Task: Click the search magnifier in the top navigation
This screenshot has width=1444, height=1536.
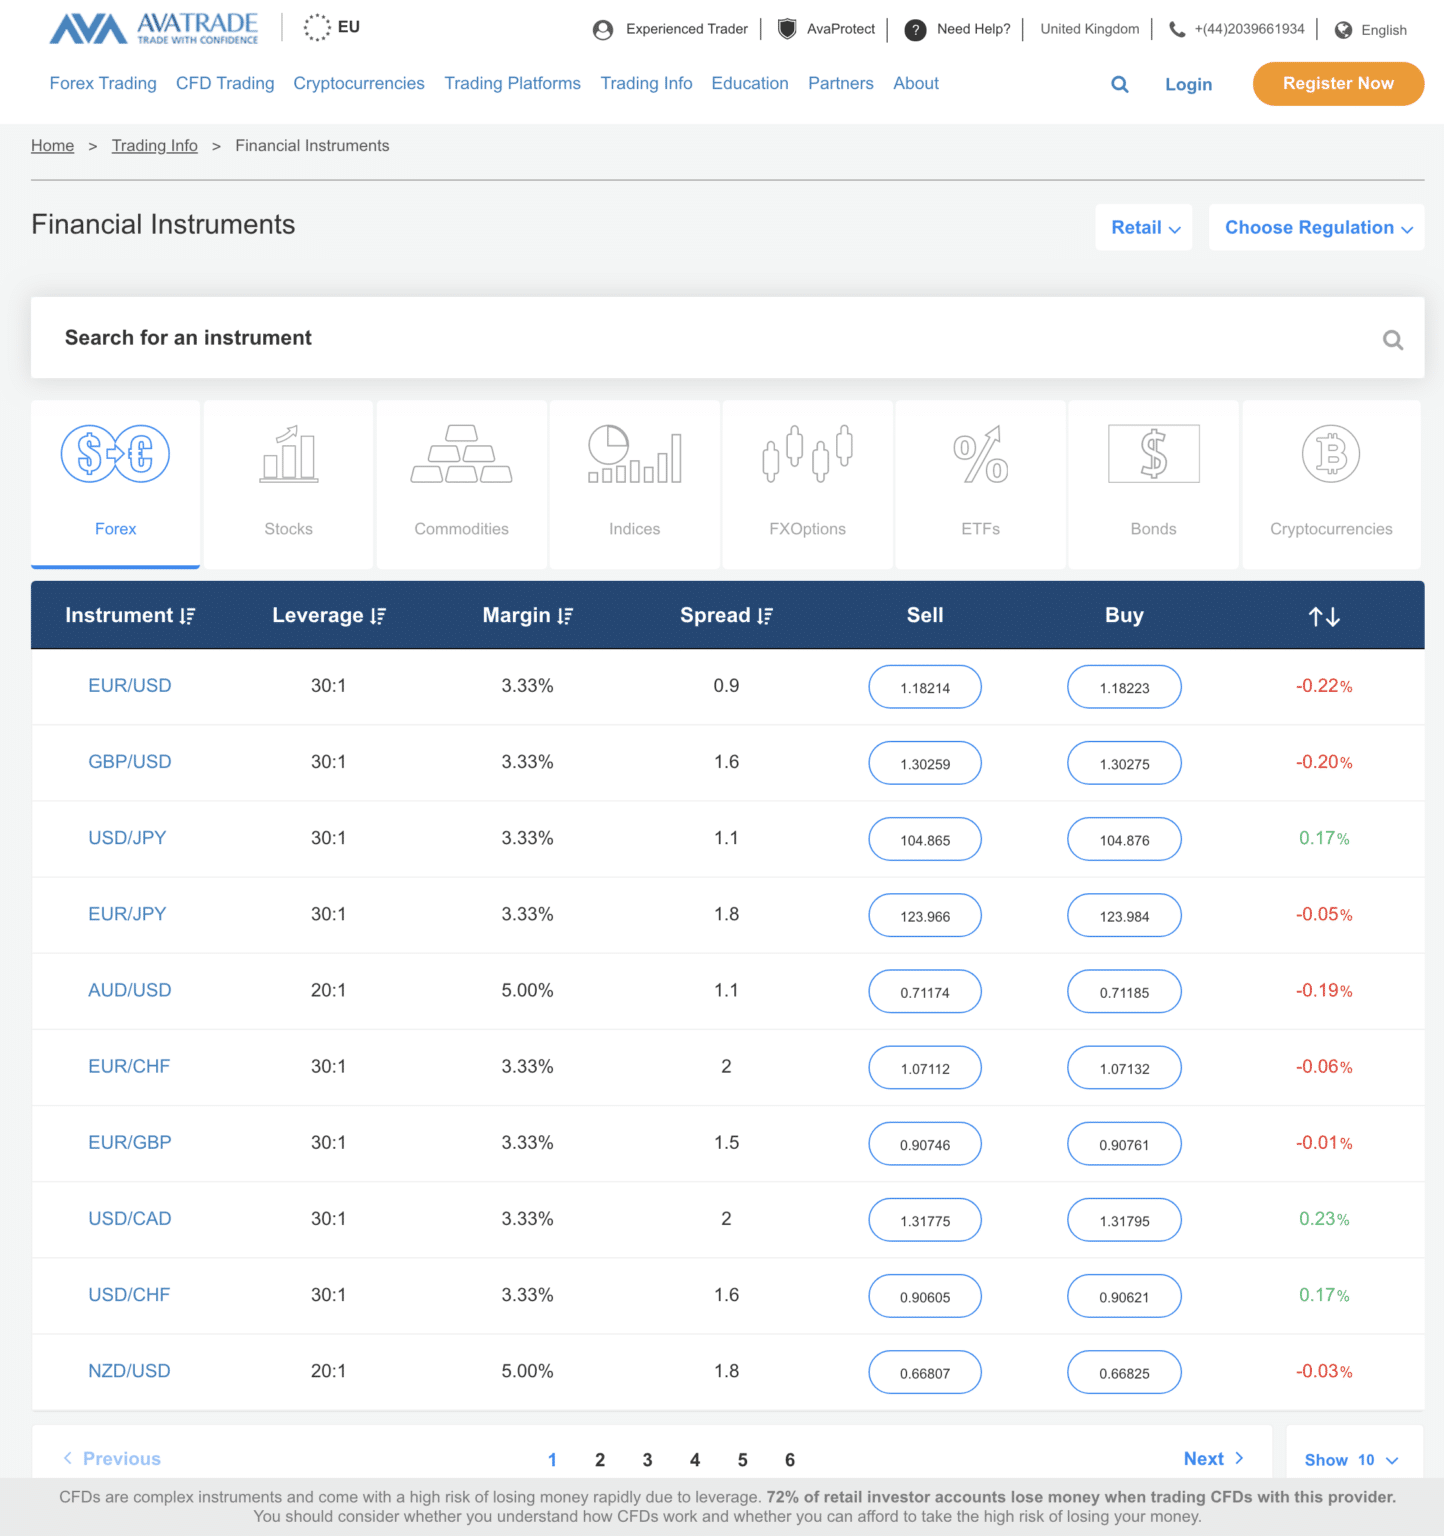Action: [1119, 84]
